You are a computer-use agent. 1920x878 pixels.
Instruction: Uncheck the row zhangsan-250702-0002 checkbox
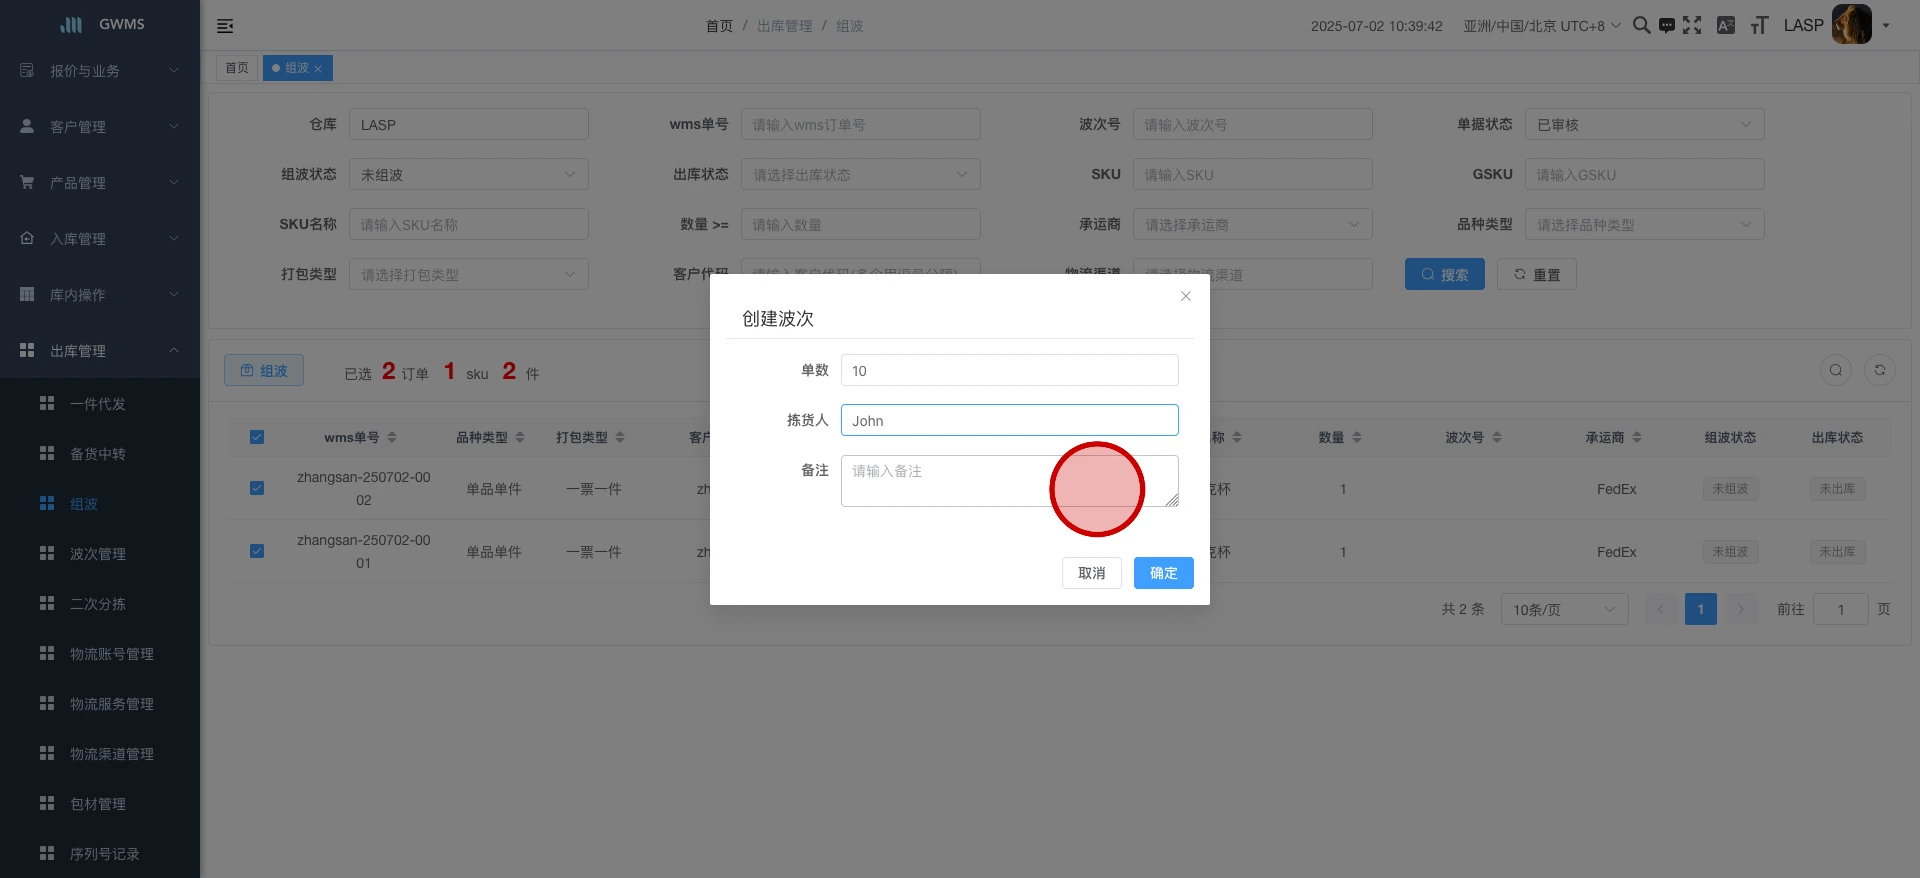pos(257,488)
